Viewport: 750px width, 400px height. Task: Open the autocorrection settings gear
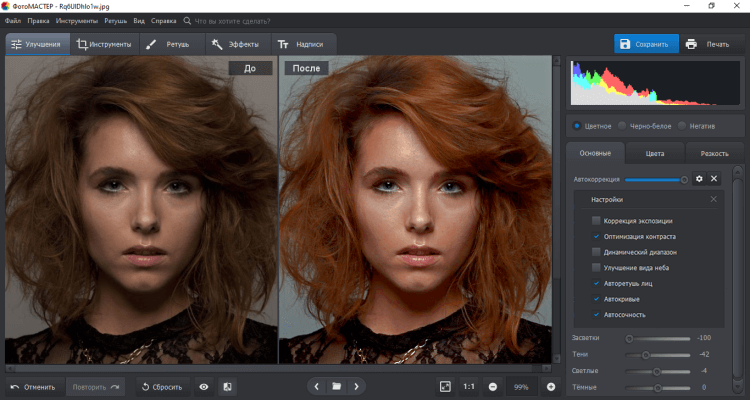[700, 179]
